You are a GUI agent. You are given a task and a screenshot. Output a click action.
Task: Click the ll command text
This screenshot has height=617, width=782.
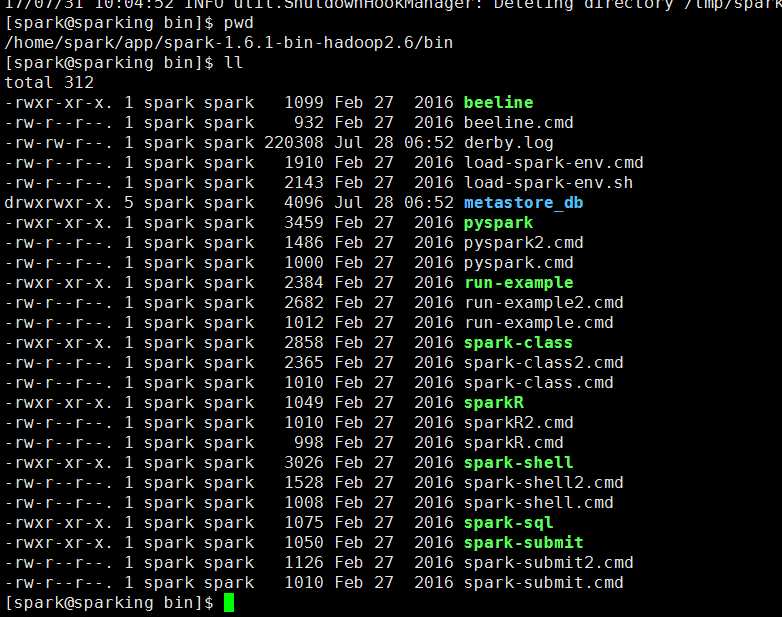tap(233, 63)
